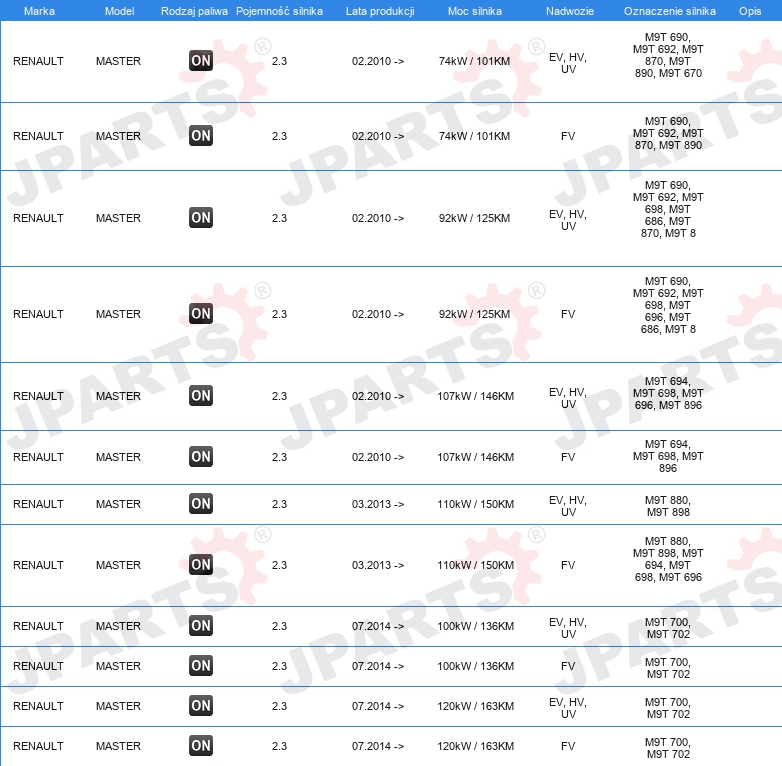
Task: Click the ON fuel icon in the 74kW FV row
Action: 201,136
